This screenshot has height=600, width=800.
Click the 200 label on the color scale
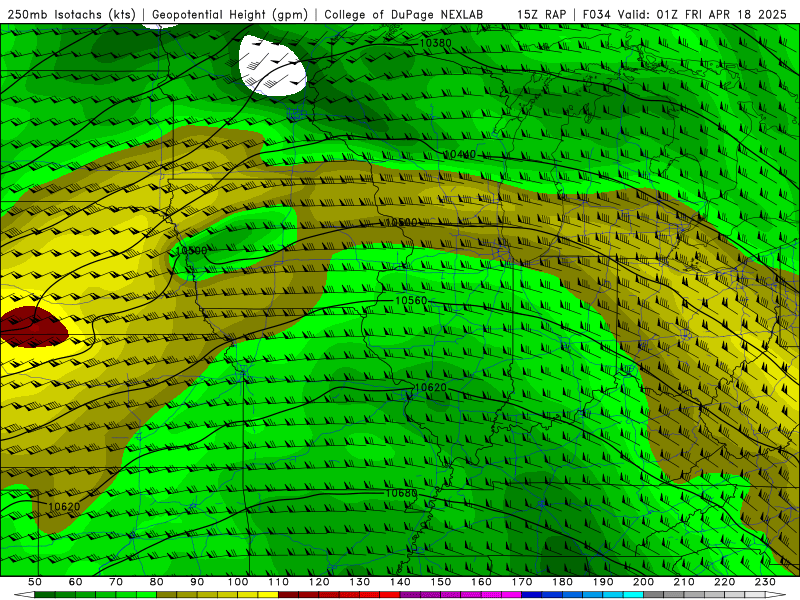pos(643,582)
